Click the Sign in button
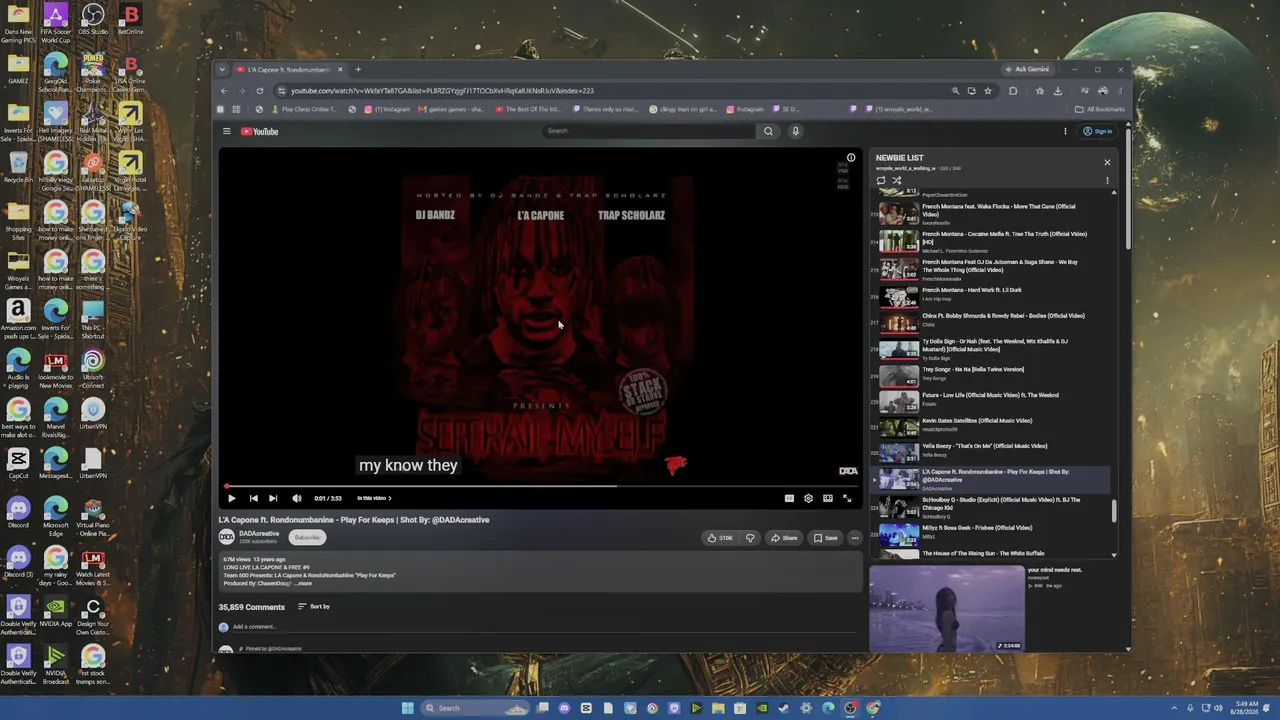The image size is (1280, 720). click(x=1097, y=131)
